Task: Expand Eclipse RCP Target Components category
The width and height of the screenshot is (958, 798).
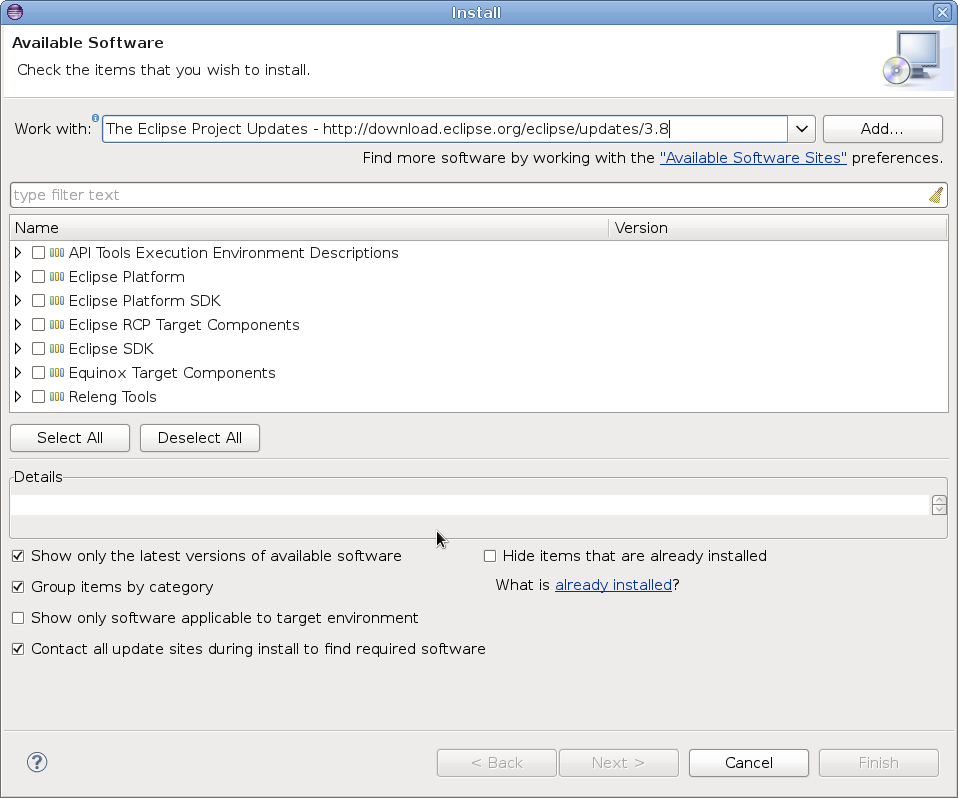Action: (18, 324)
